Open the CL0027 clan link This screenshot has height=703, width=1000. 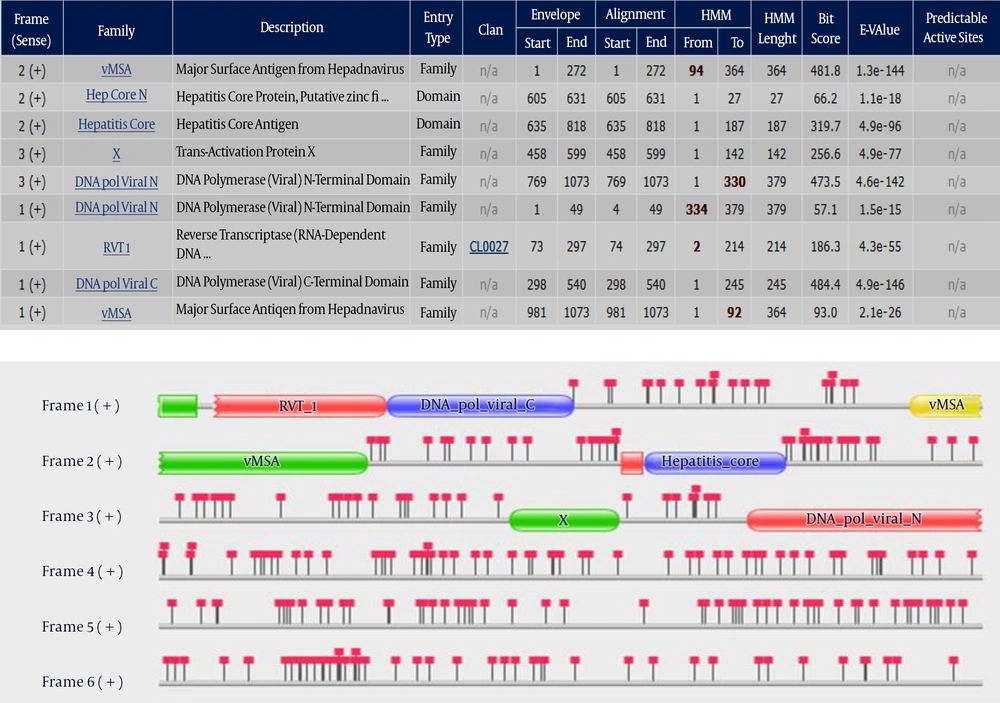coord(489,247)
